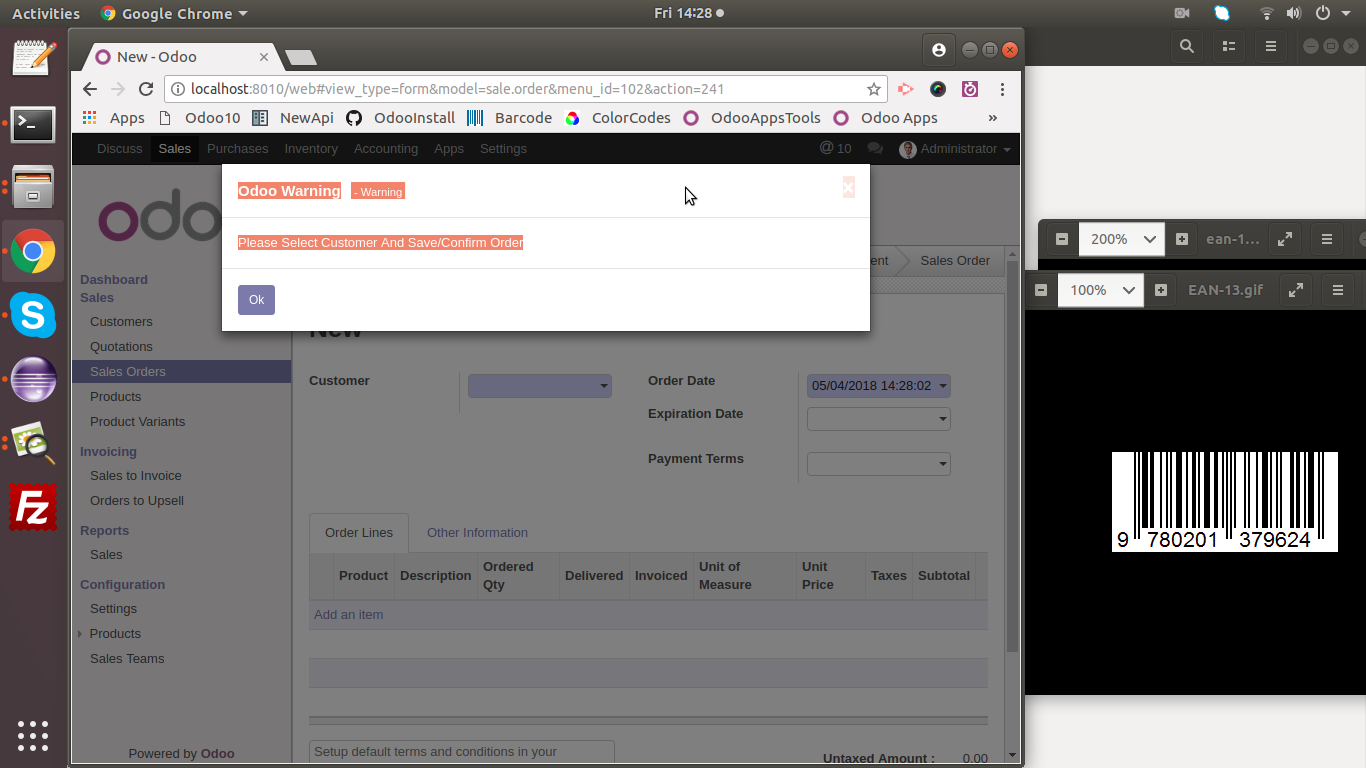Click the search icon in the background window

1187,46
